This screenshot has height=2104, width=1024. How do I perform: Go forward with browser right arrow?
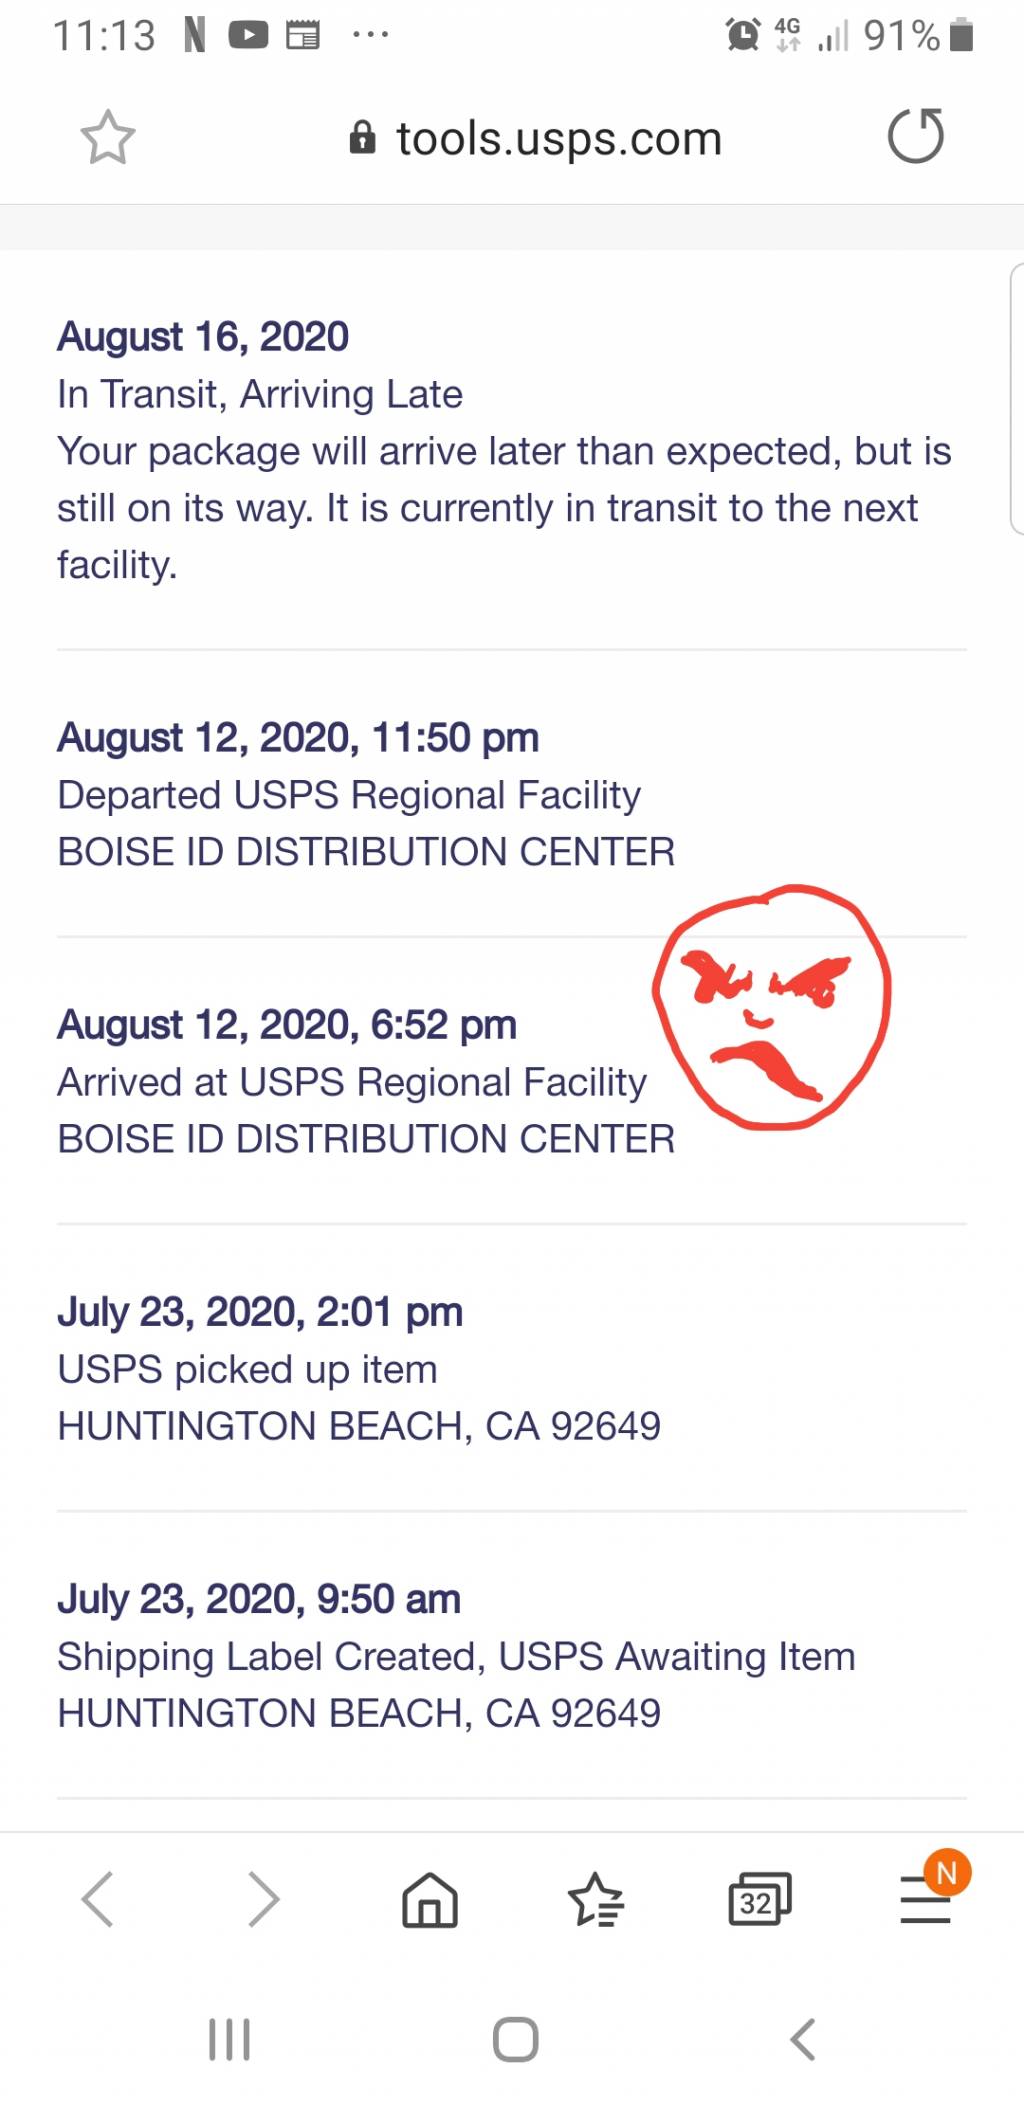[x=263, y=1898]
